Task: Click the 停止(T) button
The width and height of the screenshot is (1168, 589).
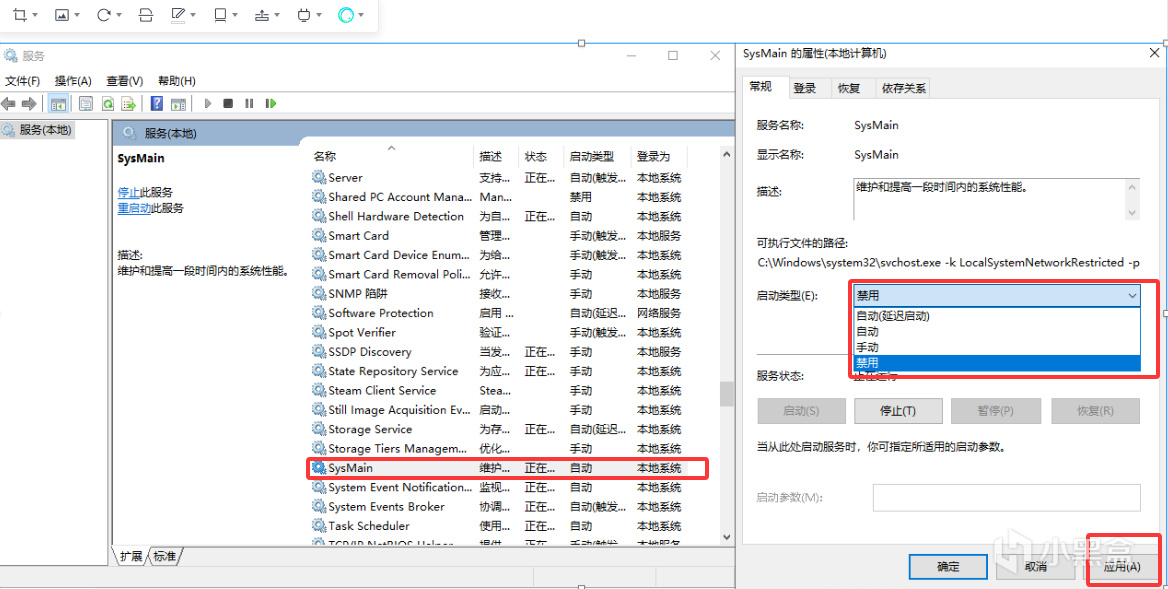Action: (x=898, y=411)
